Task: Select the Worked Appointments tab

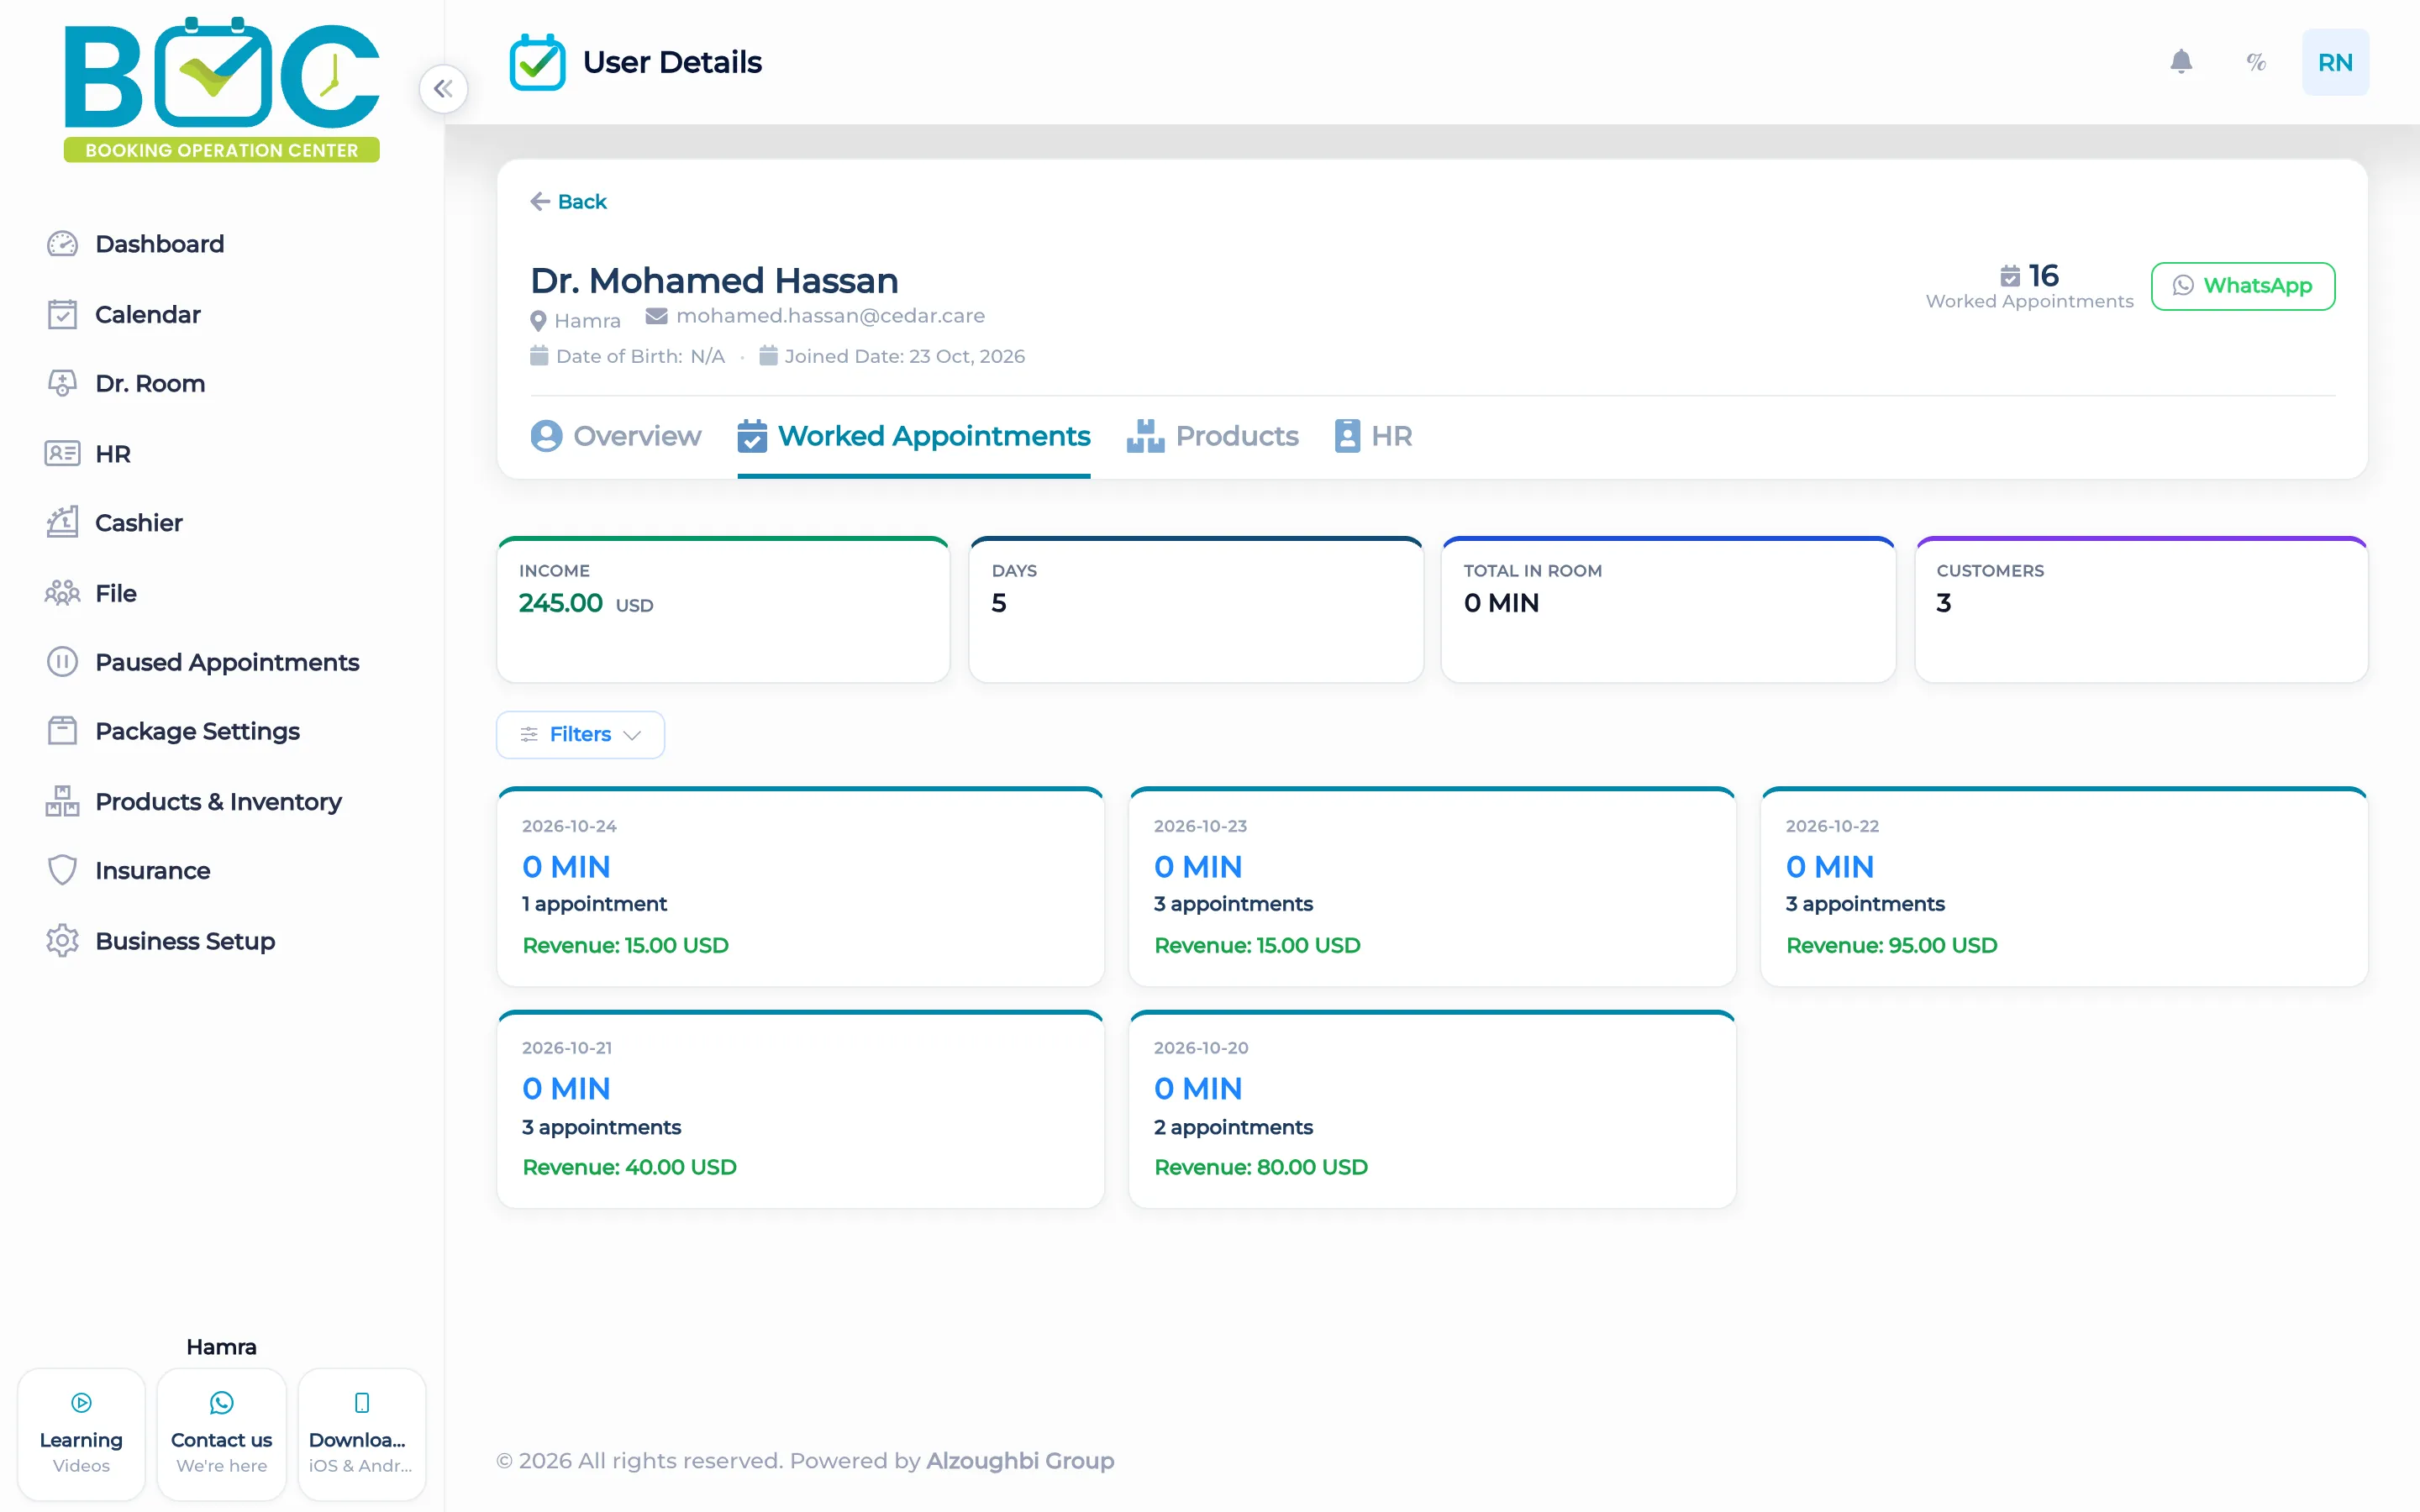Action: (914, 436)
